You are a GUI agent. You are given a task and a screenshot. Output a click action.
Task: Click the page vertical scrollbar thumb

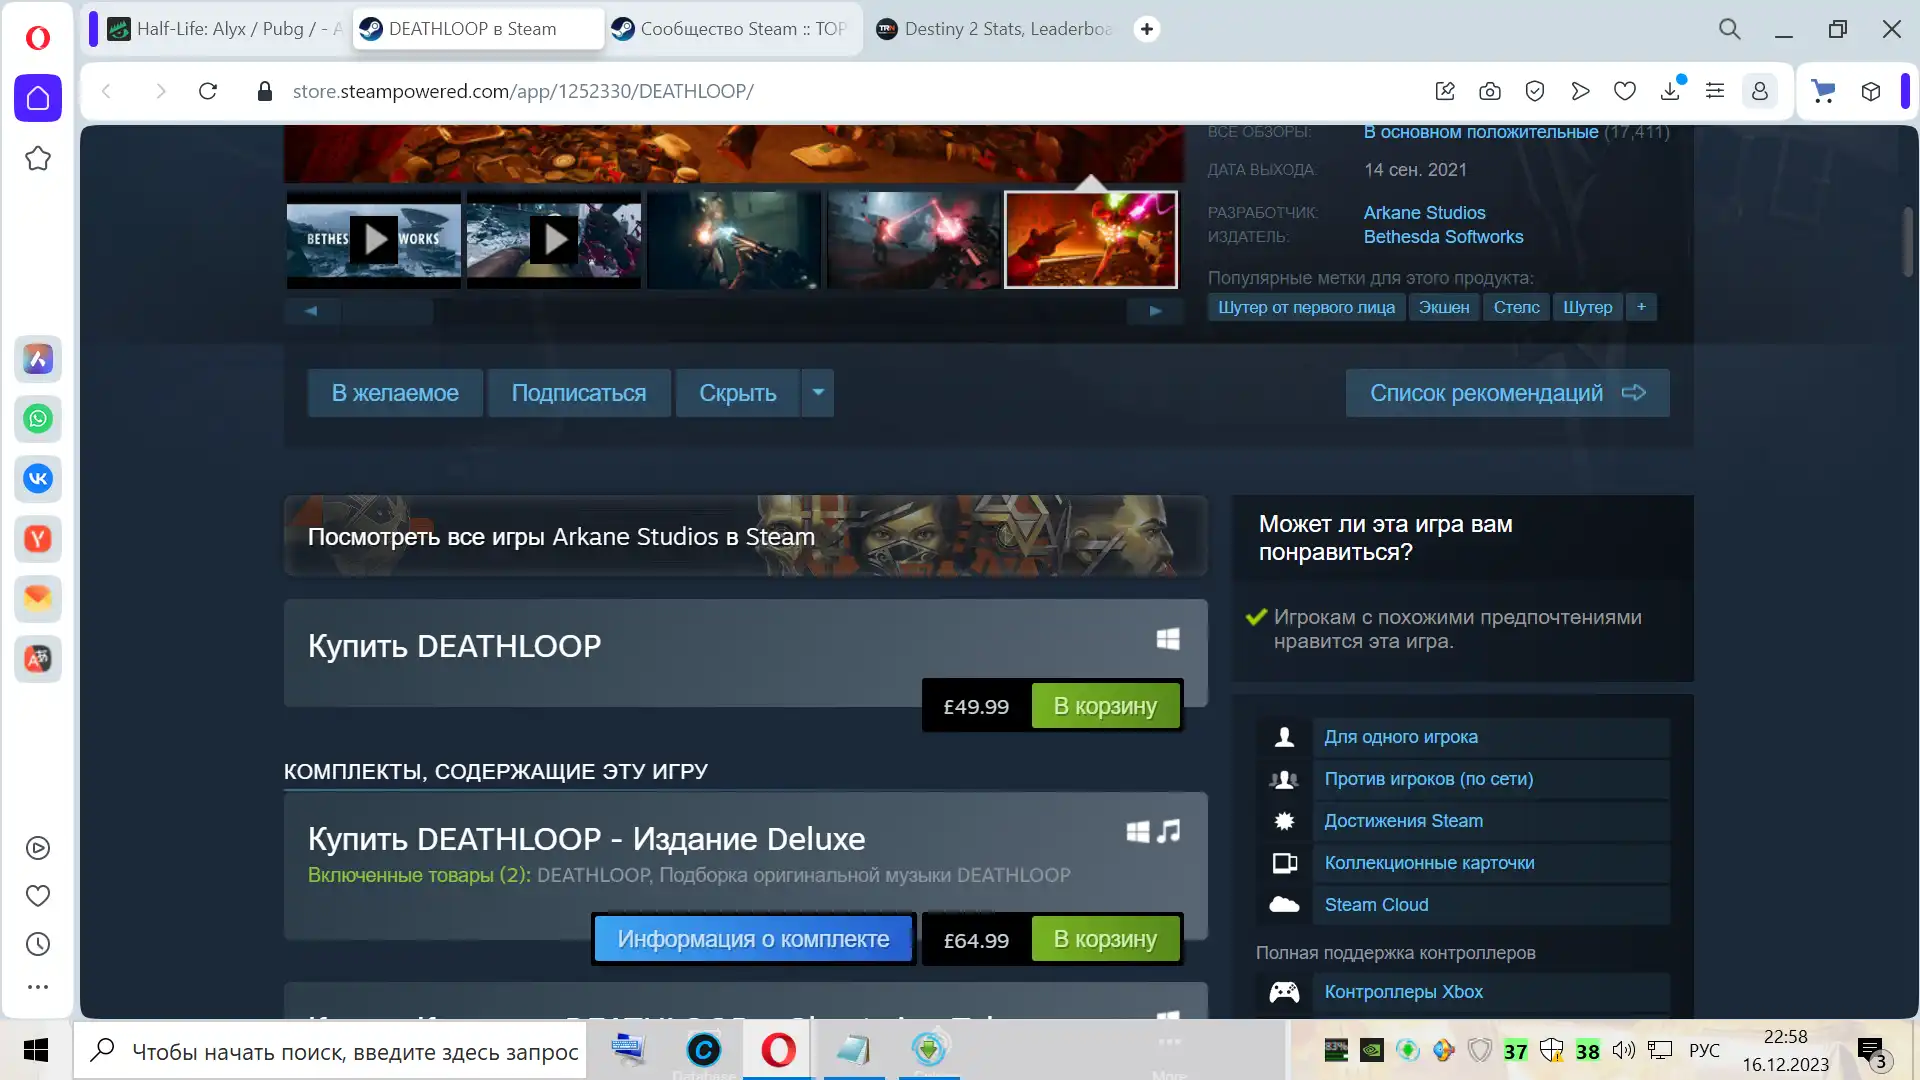[x=1908, y=242]
